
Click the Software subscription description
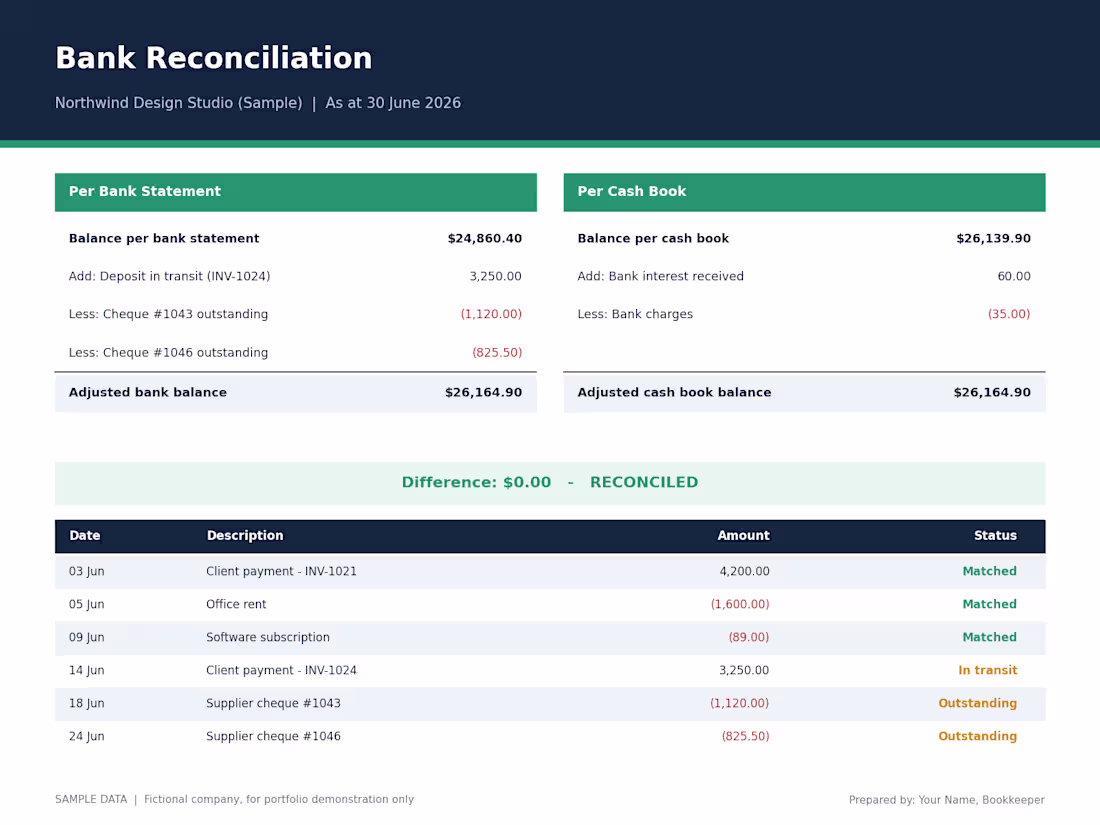268,638
